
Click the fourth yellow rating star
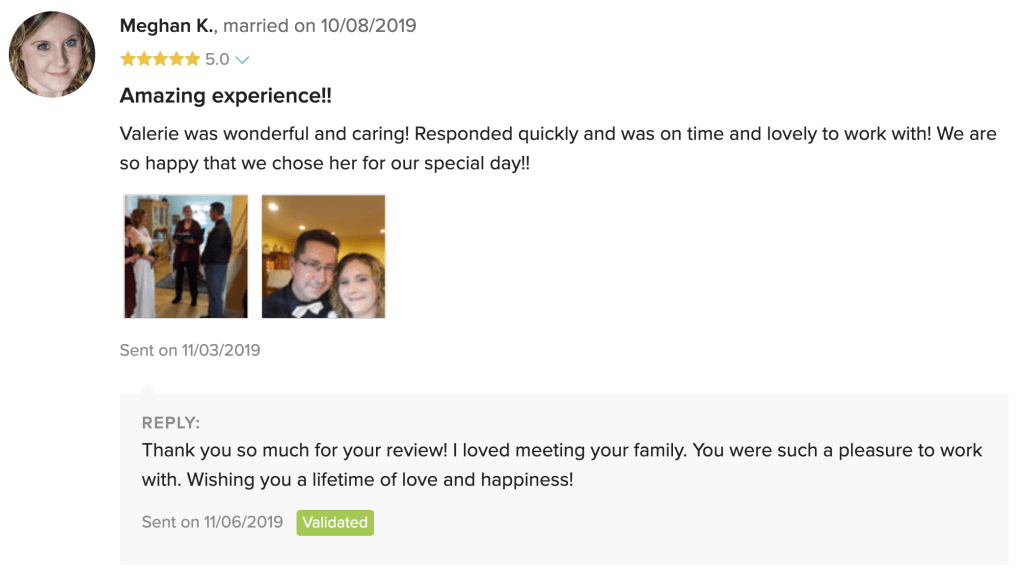click(x=176, y=60)
